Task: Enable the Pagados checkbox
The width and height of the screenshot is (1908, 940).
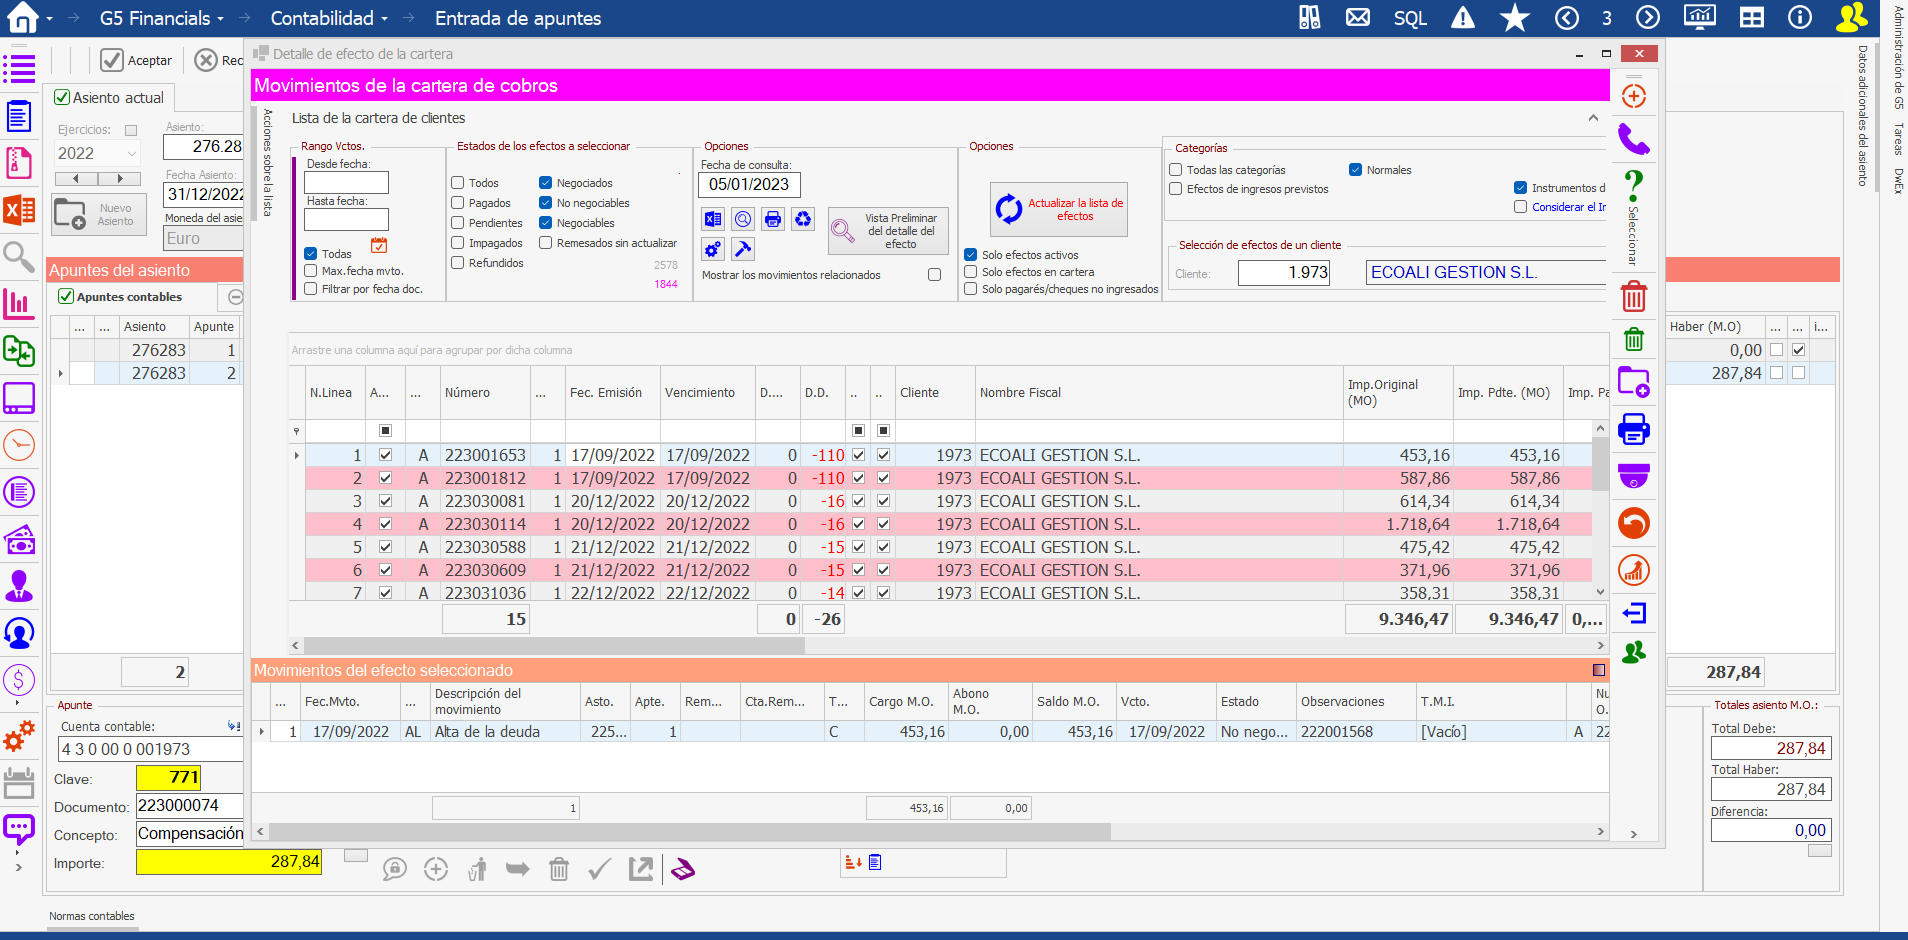Action: point(458,203)
